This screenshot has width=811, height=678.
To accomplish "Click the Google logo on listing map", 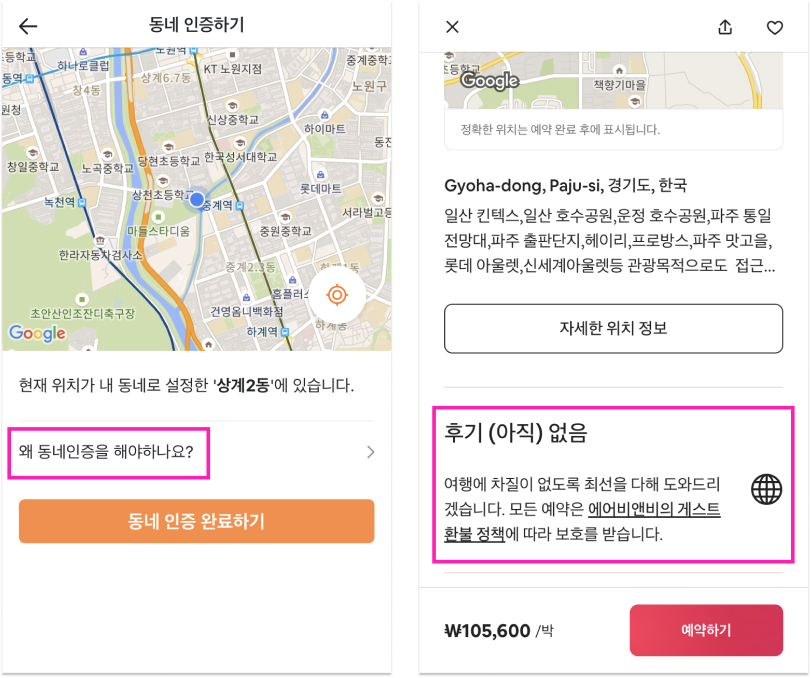I will [489, 81].
